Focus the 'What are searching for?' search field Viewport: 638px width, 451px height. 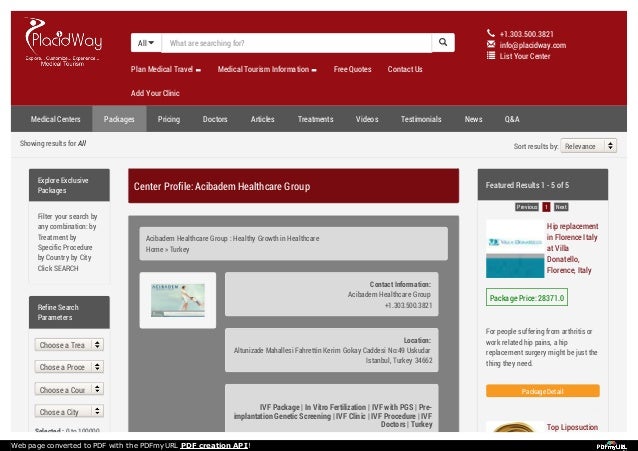coord(297,43)
